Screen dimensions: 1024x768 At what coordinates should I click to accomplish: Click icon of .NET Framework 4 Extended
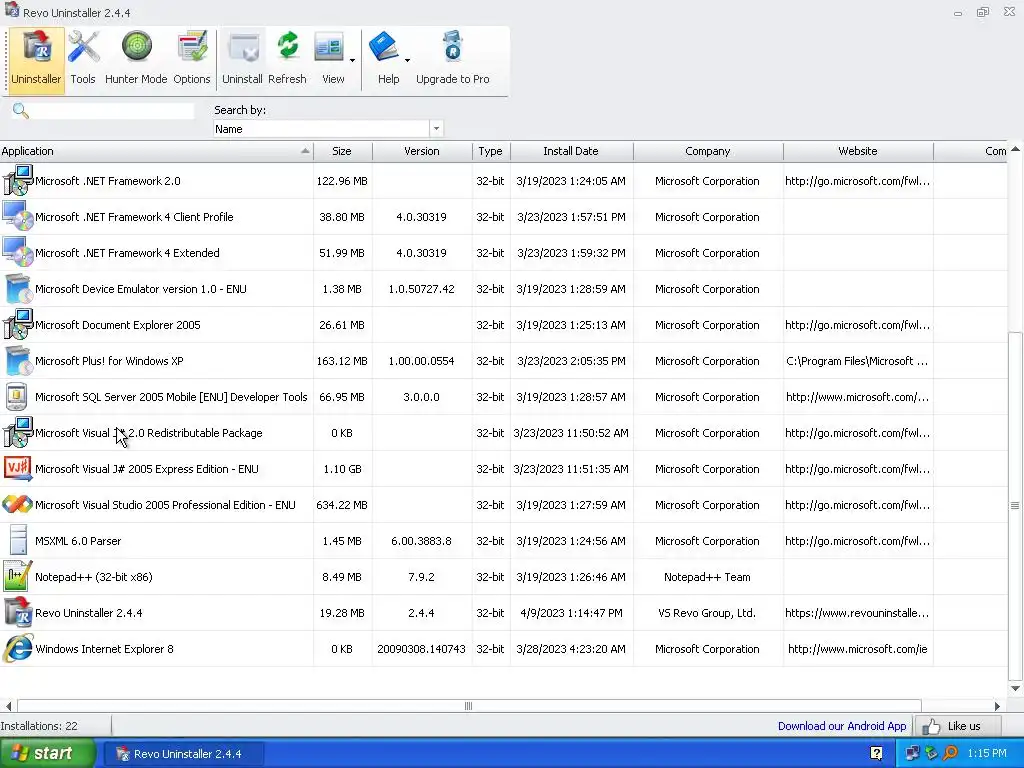(x=18, y=252)
